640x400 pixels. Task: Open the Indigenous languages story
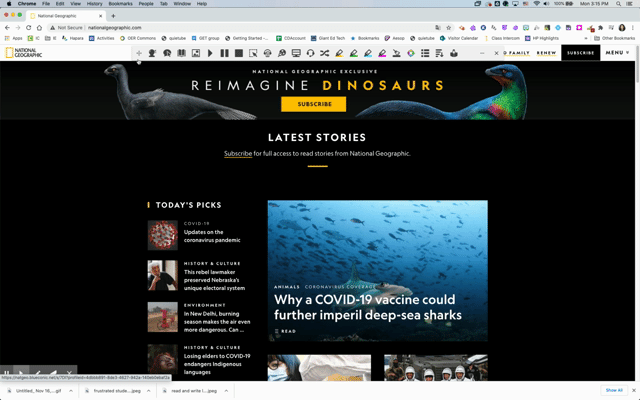click(x=217, y=364)
